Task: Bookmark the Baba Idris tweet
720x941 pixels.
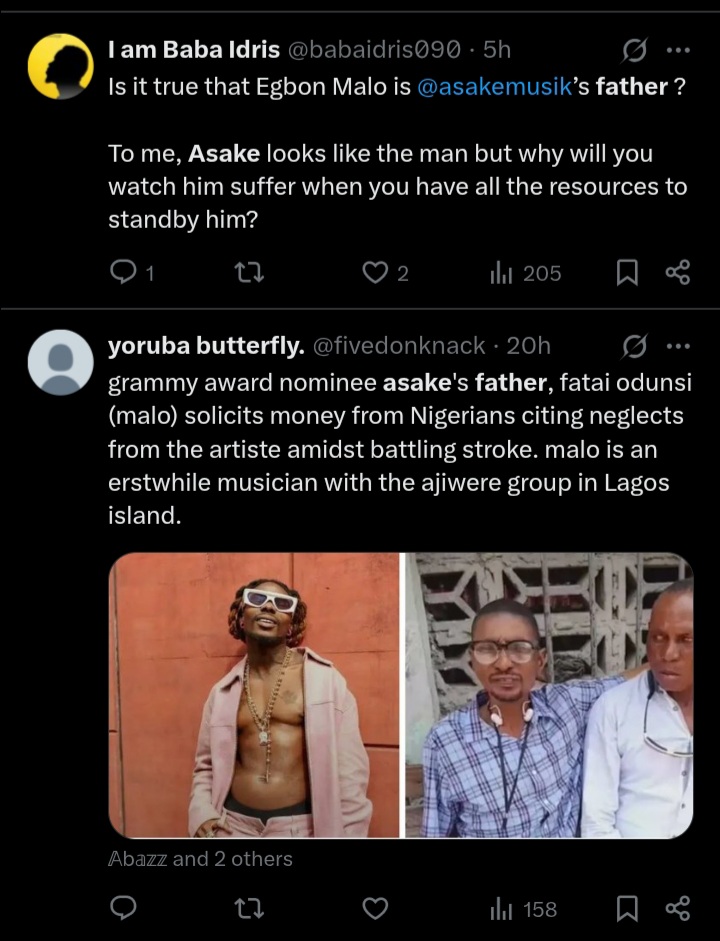Action: pyautogui.click(x=627, y=273)
